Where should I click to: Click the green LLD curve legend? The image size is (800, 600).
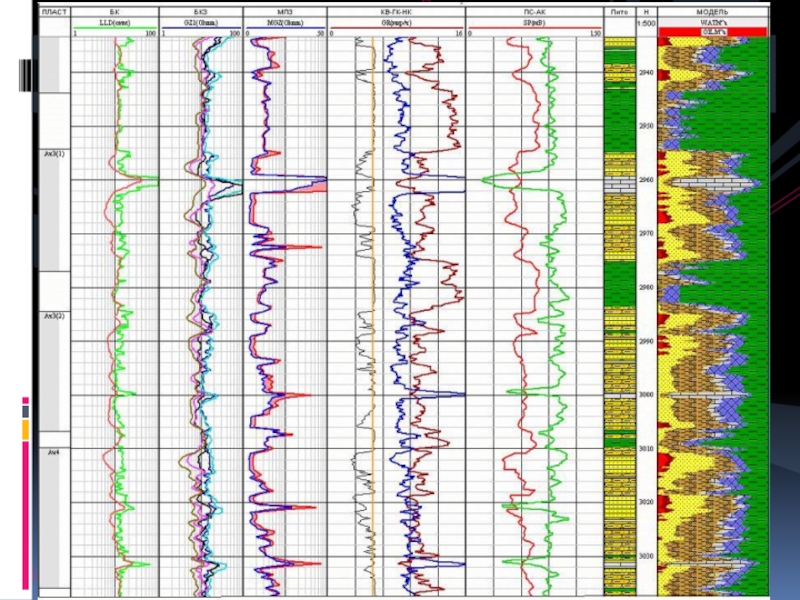click(x=115, y=23)
